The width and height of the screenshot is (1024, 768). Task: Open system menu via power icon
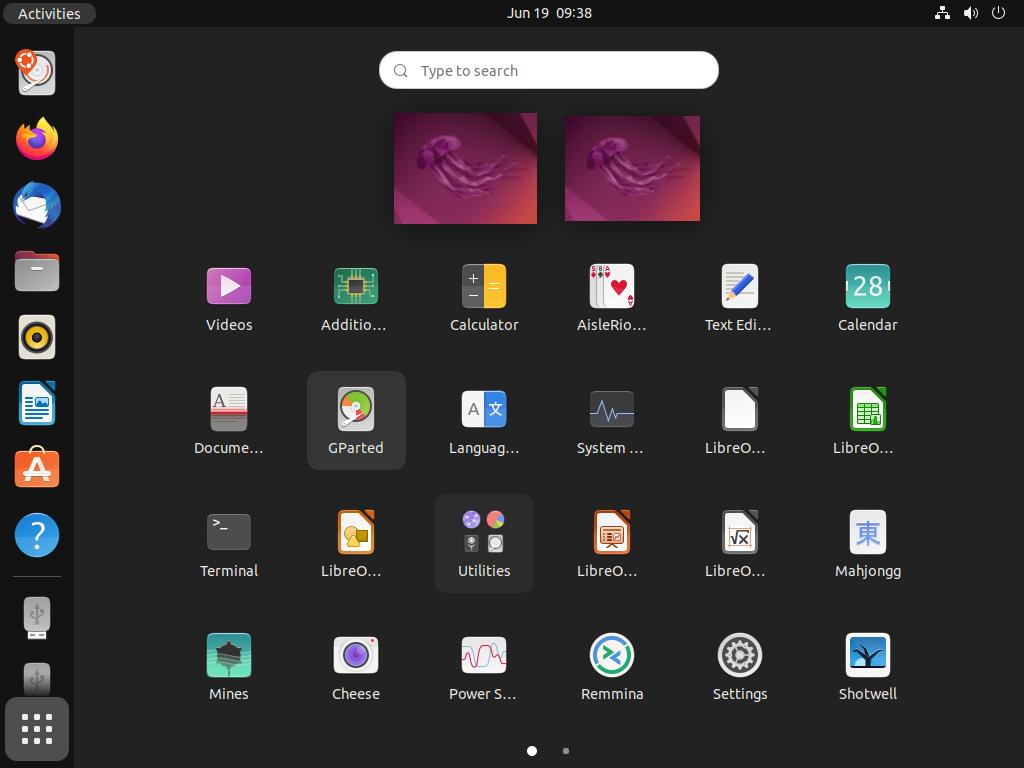(x=998, y=13)
